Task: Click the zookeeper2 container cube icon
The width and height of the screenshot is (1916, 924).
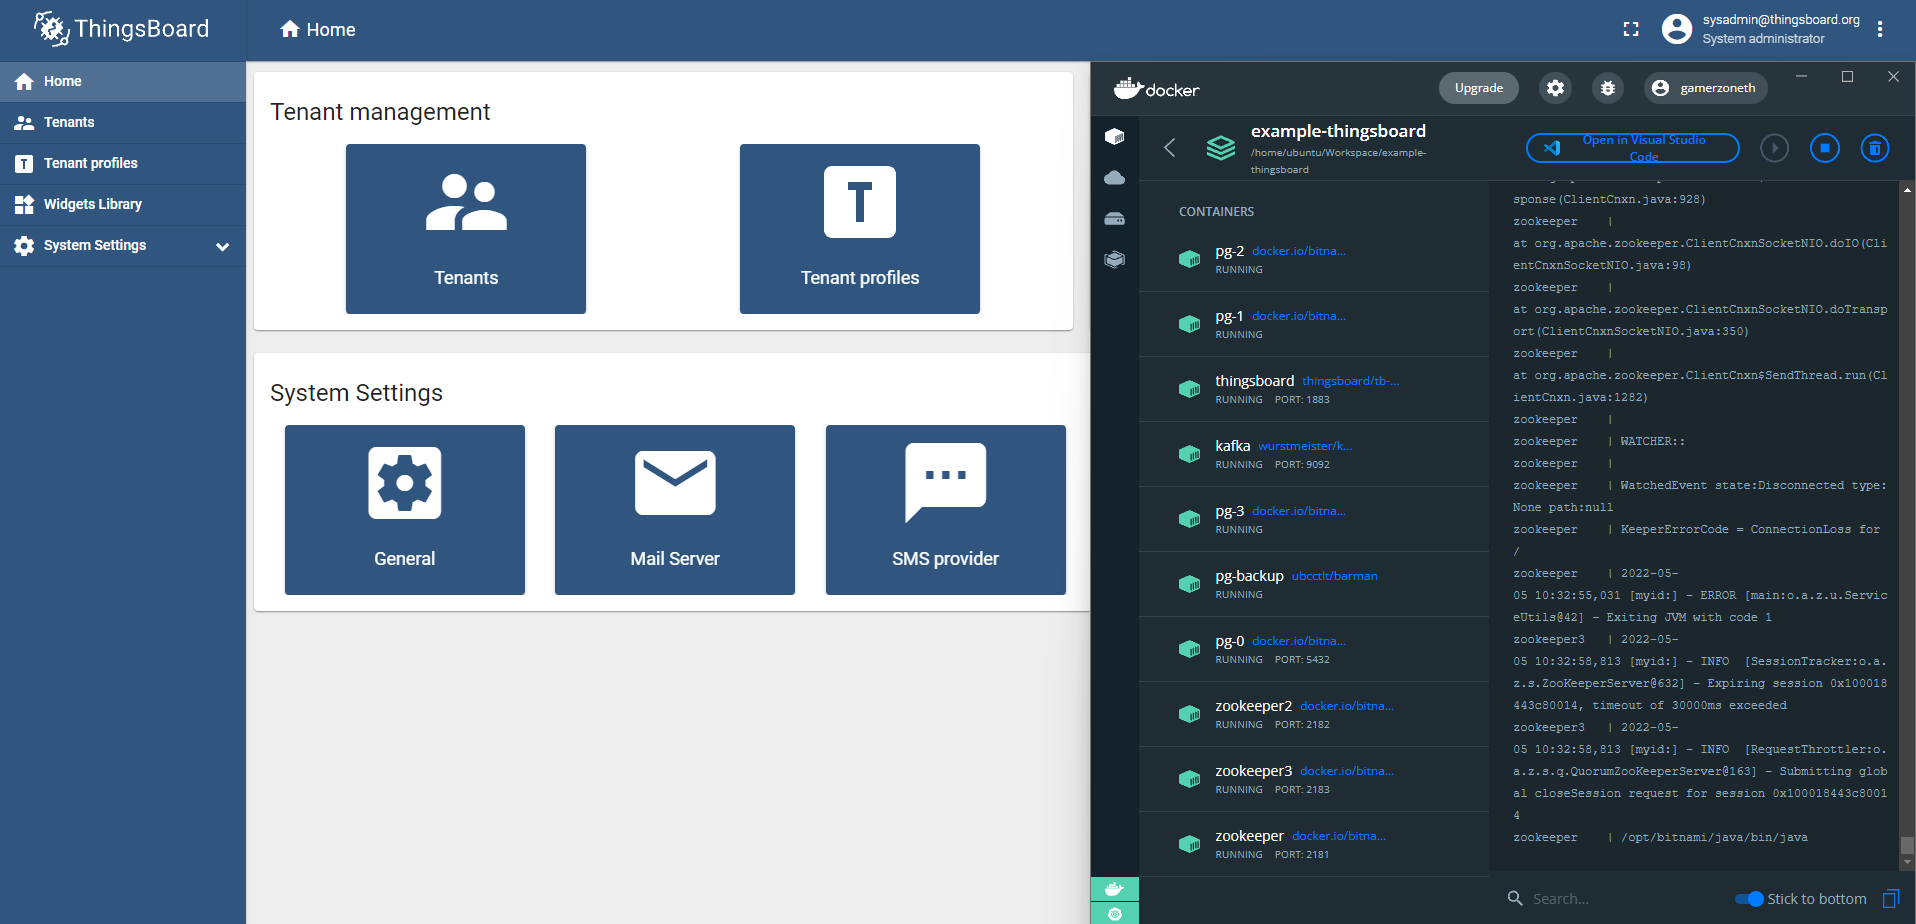Action: coord(1189,714)
